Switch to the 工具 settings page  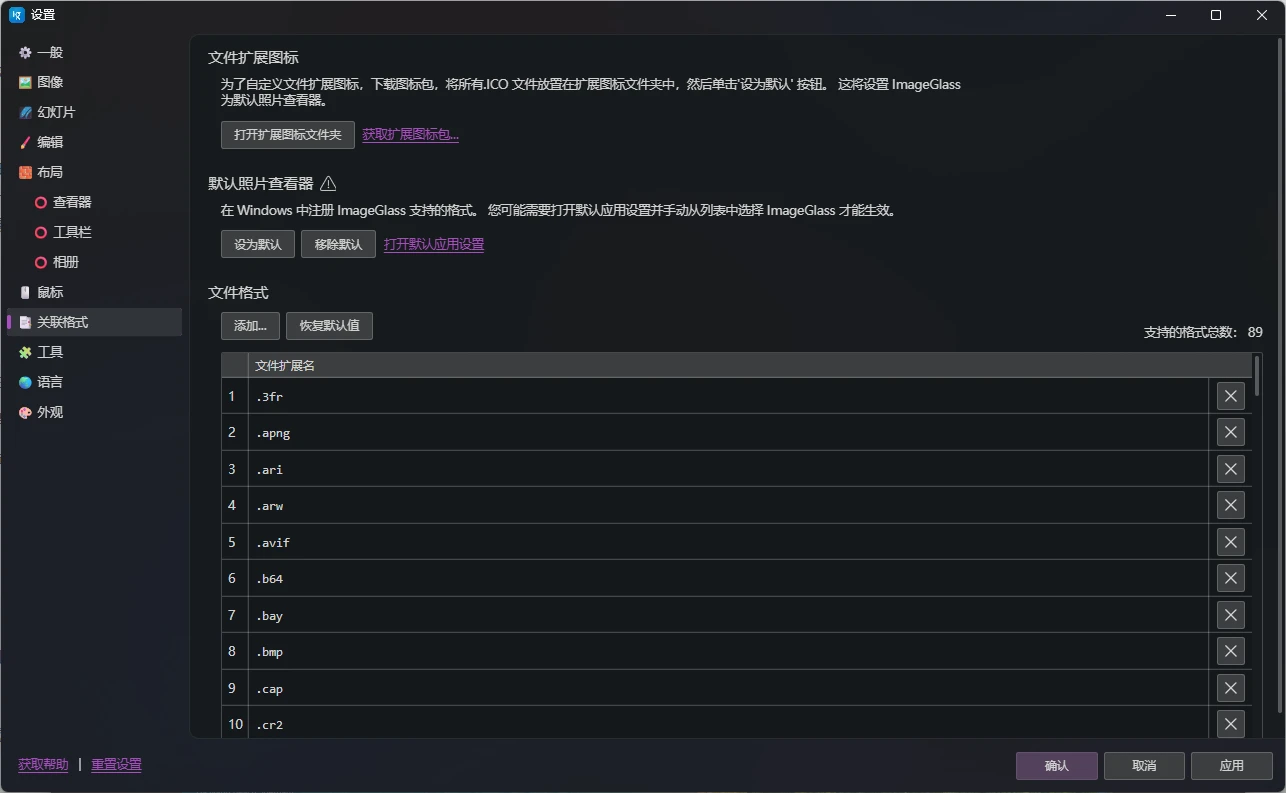coord(94,352)
